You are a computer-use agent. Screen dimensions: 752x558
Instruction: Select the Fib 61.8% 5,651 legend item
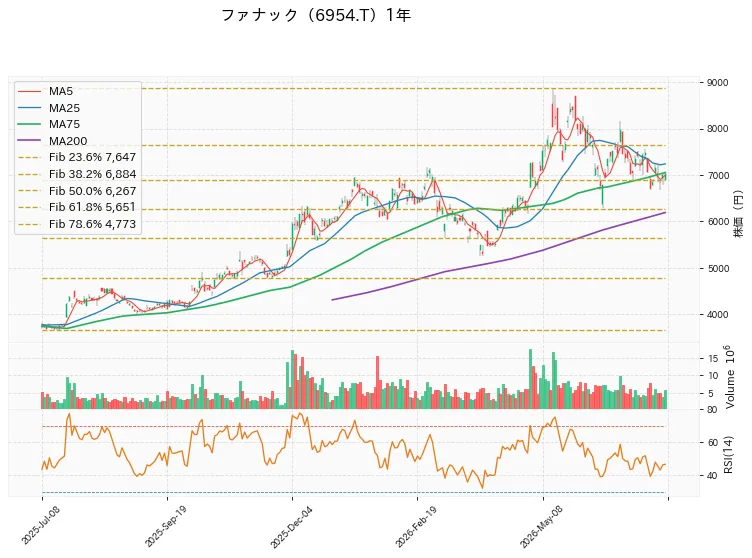pyautogui.click(x=77, y=207)
